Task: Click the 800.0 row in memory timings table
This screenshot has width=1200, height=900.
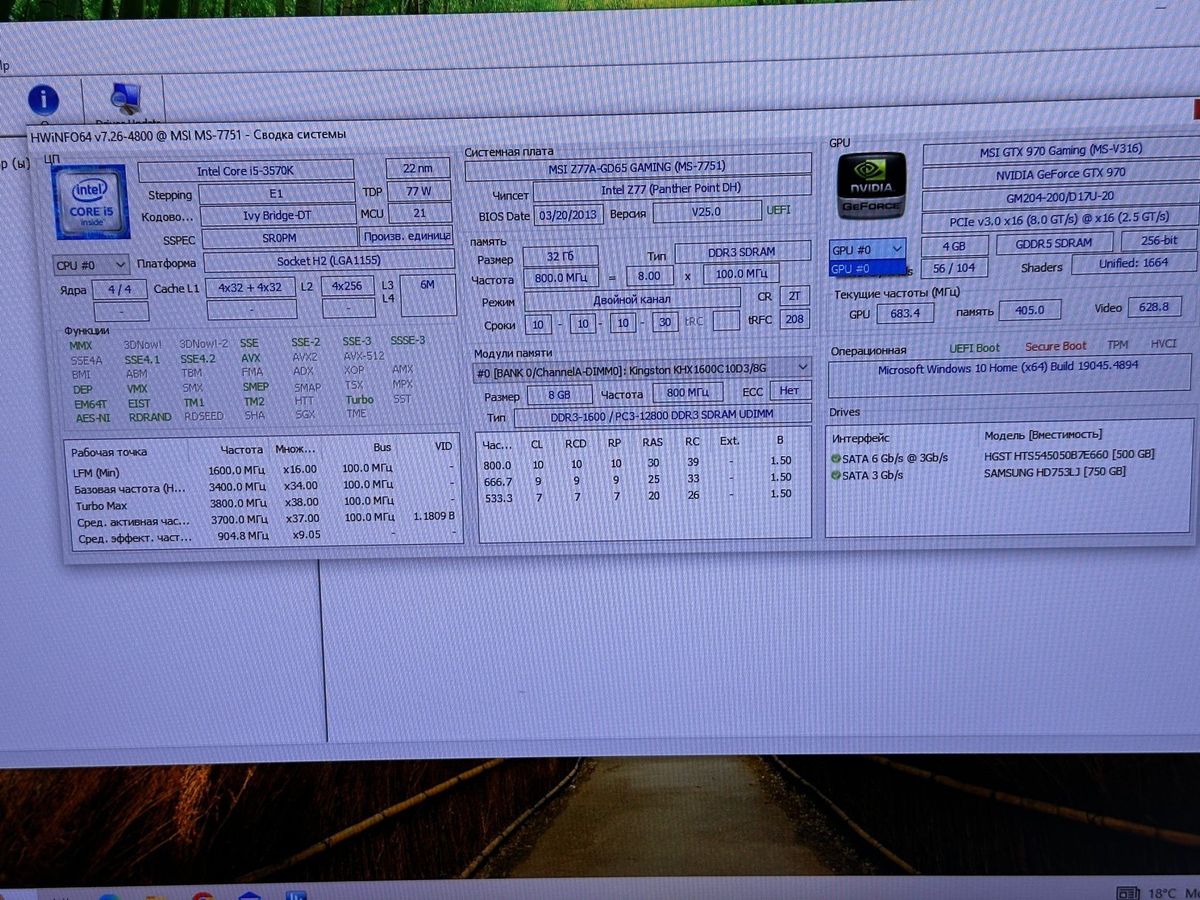Action: pos(640,464)
